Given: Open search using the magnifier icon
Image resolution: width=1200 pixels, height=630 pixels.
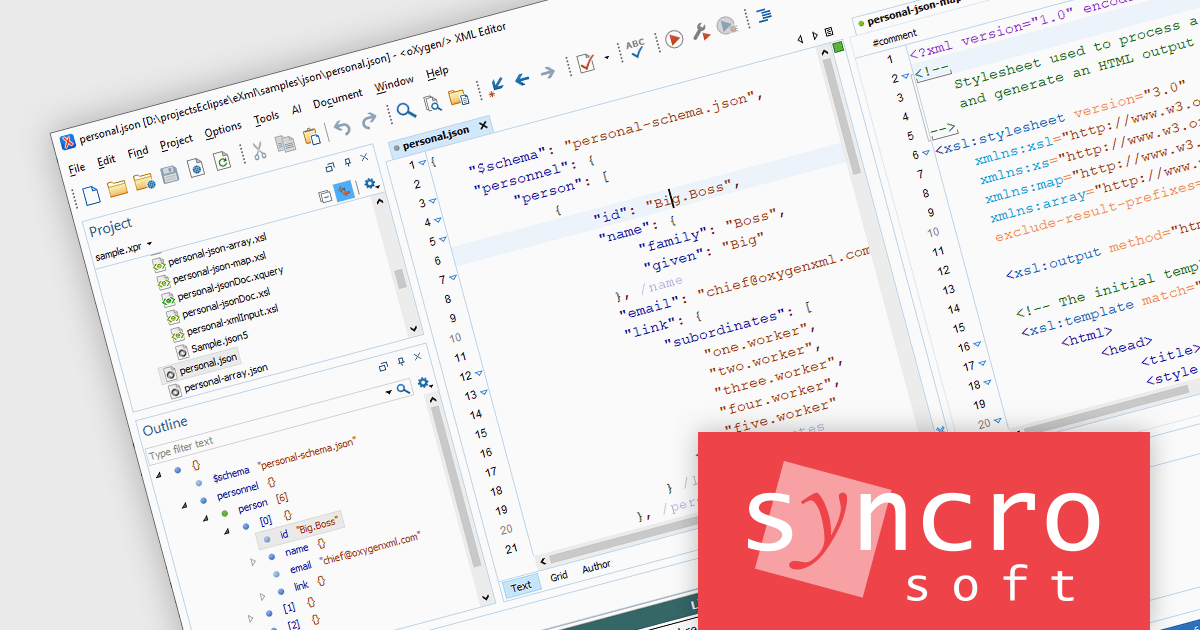Looking at the screenshot, I should coord(408,108).
